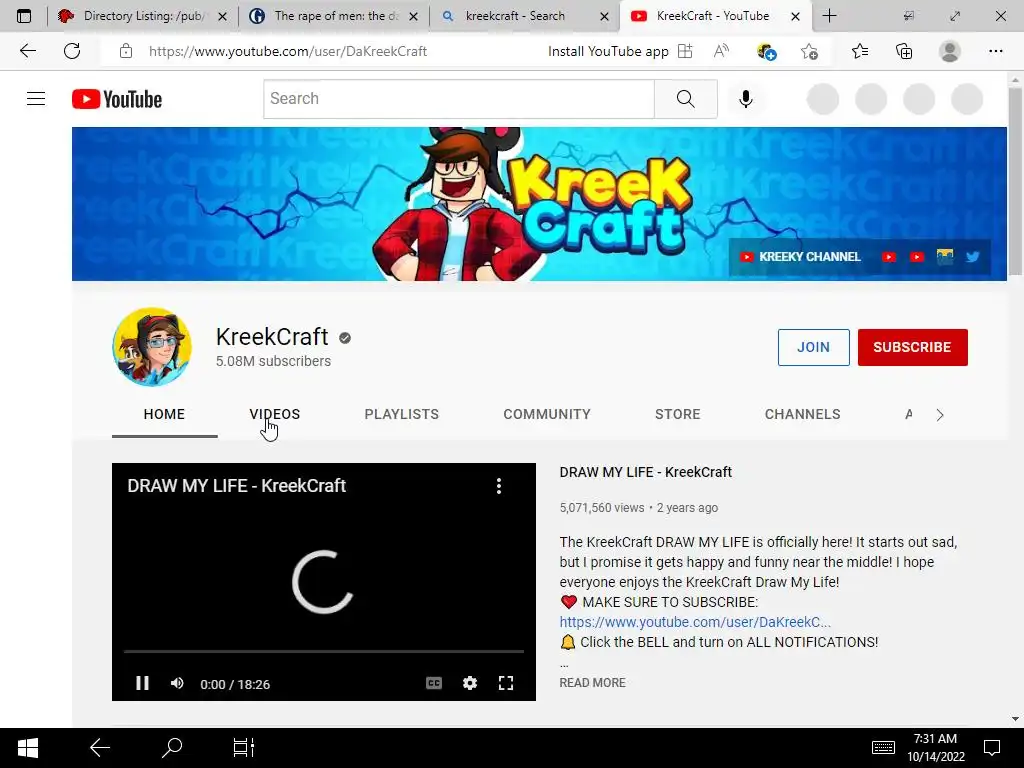
Task: Open the Edge Settings and more menu
Action: (x=995, y=51)
